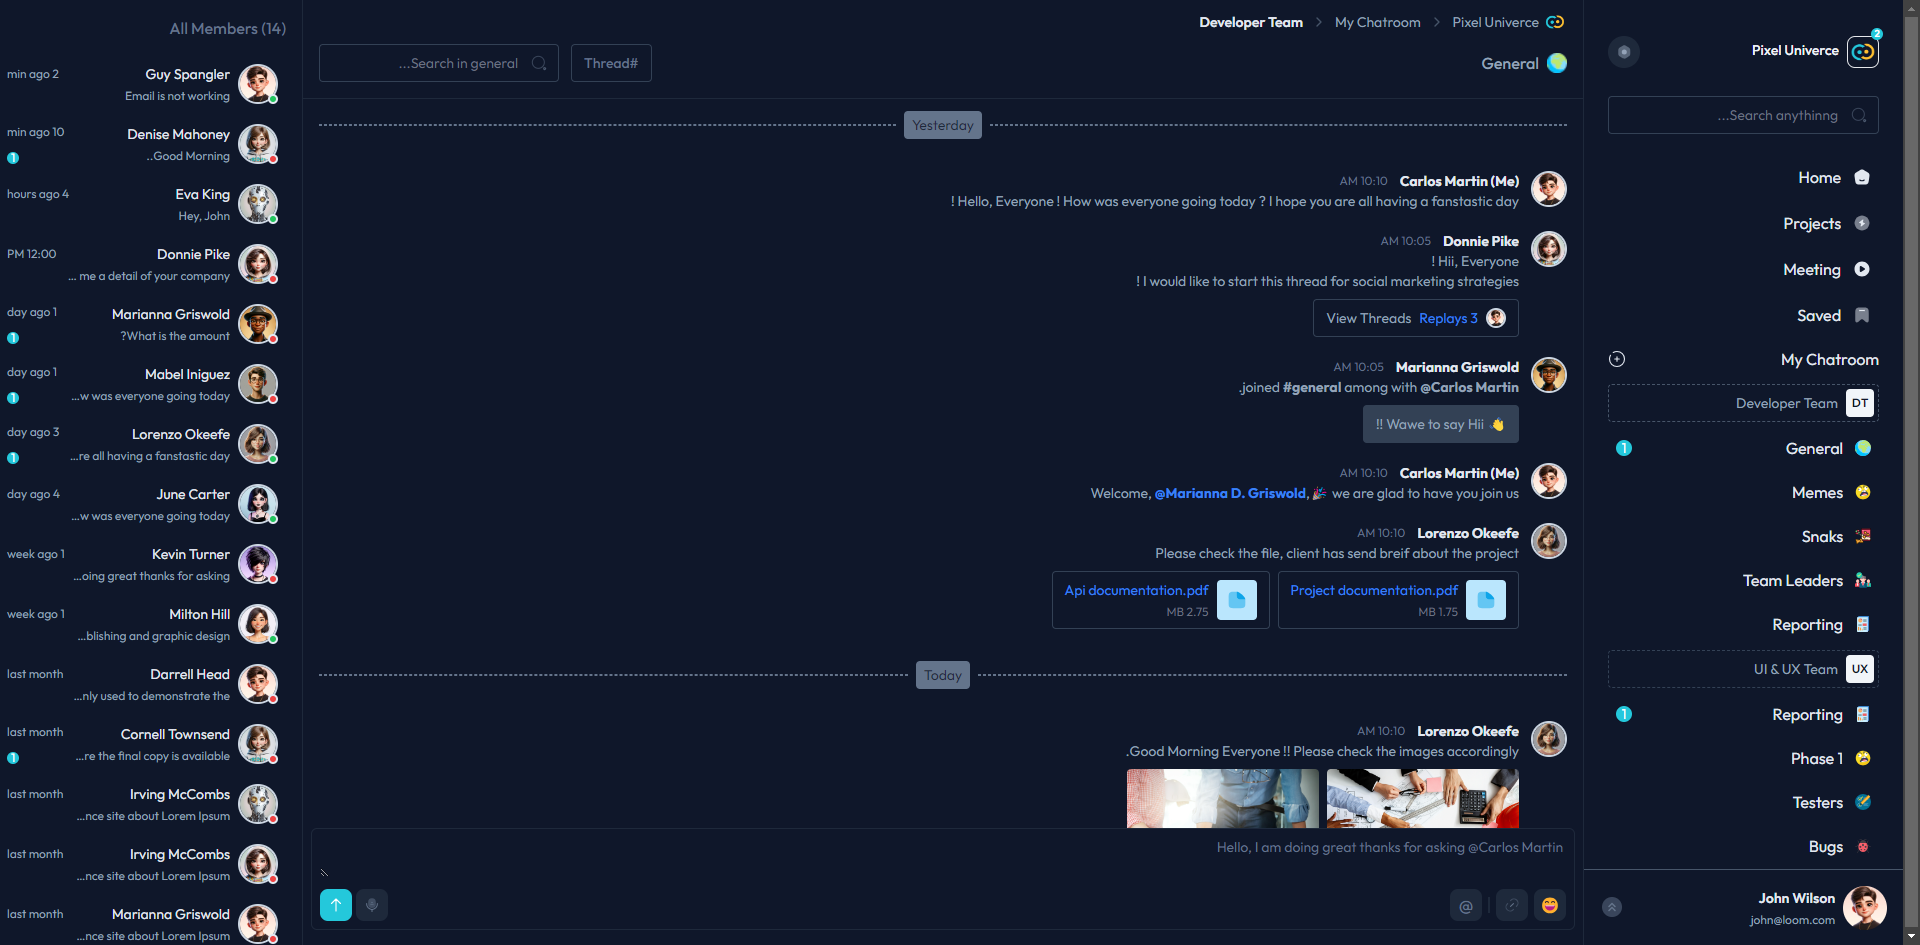
Task: Click View Threads Replays 3 button
Action: point(1415,318)
